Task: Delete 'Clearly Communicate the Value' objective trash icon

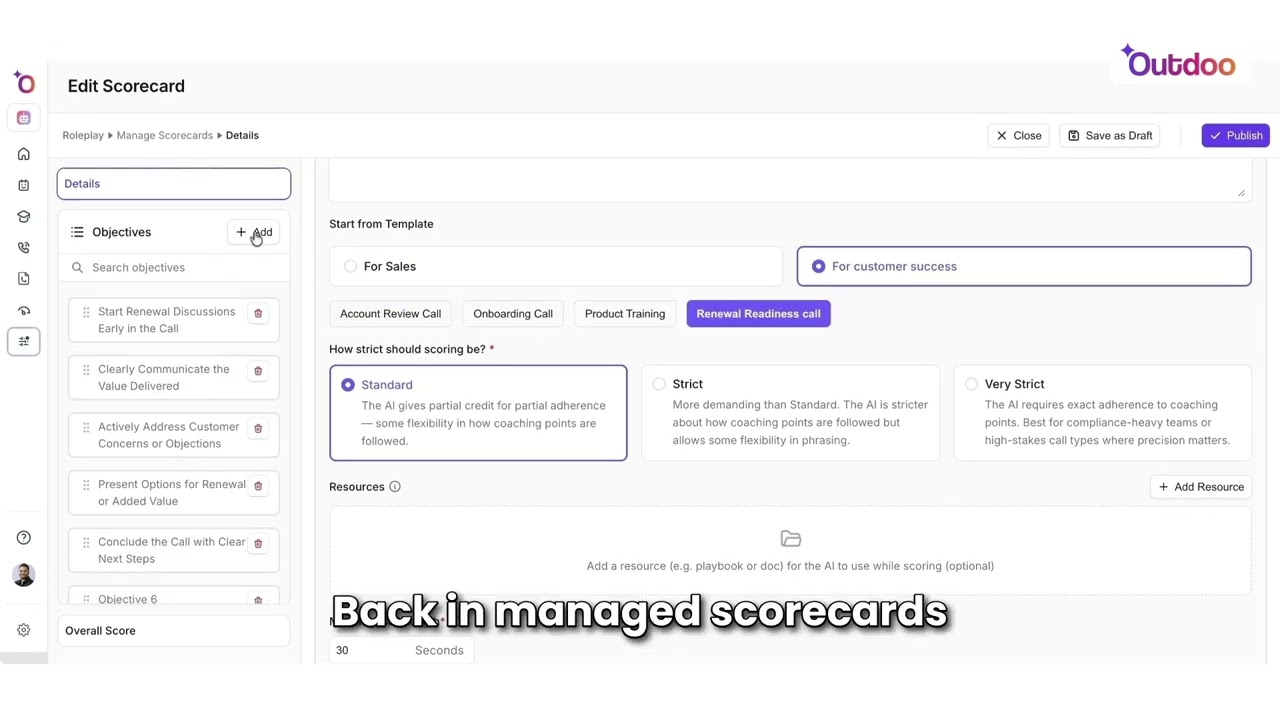Action: pyautogui.click(x=258, y=371)
